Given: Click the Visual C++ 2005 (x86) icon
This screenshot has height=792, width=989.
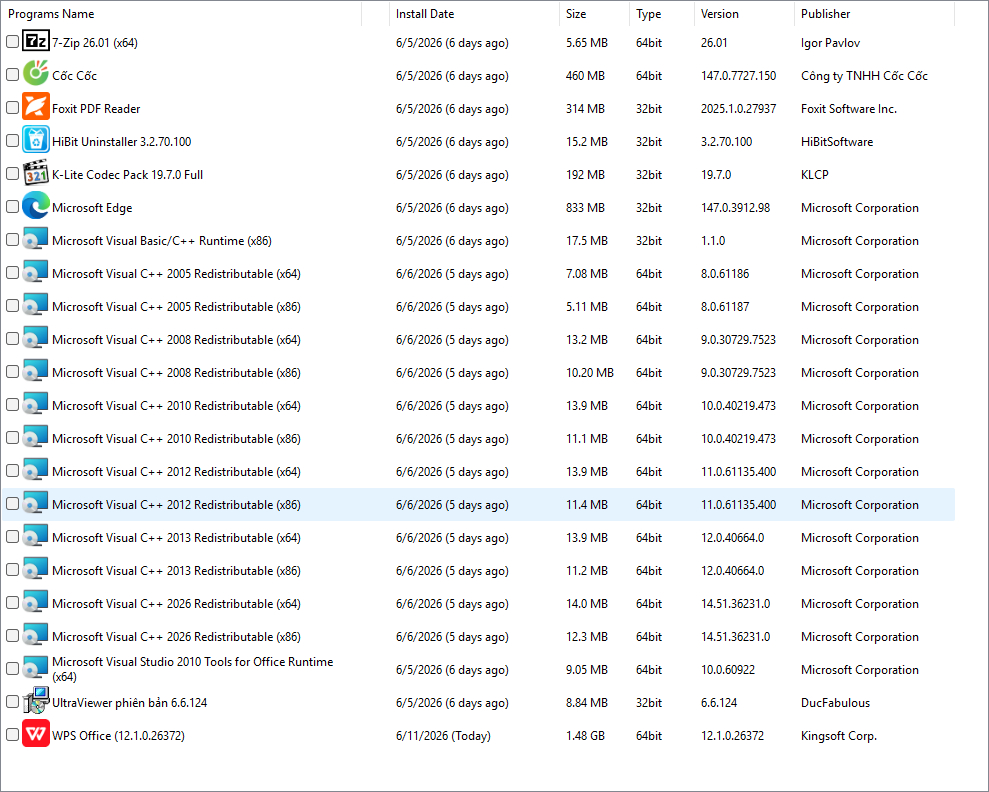Looking at the screenshot, I should click(36, 305).
